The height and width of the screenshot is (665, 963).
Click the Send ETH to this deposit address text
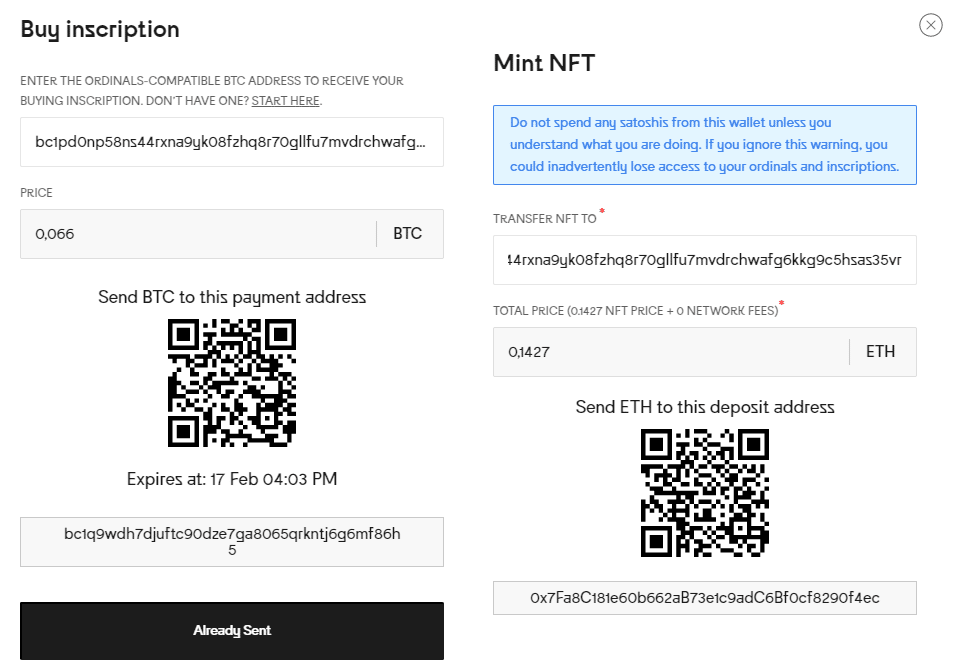704,407
